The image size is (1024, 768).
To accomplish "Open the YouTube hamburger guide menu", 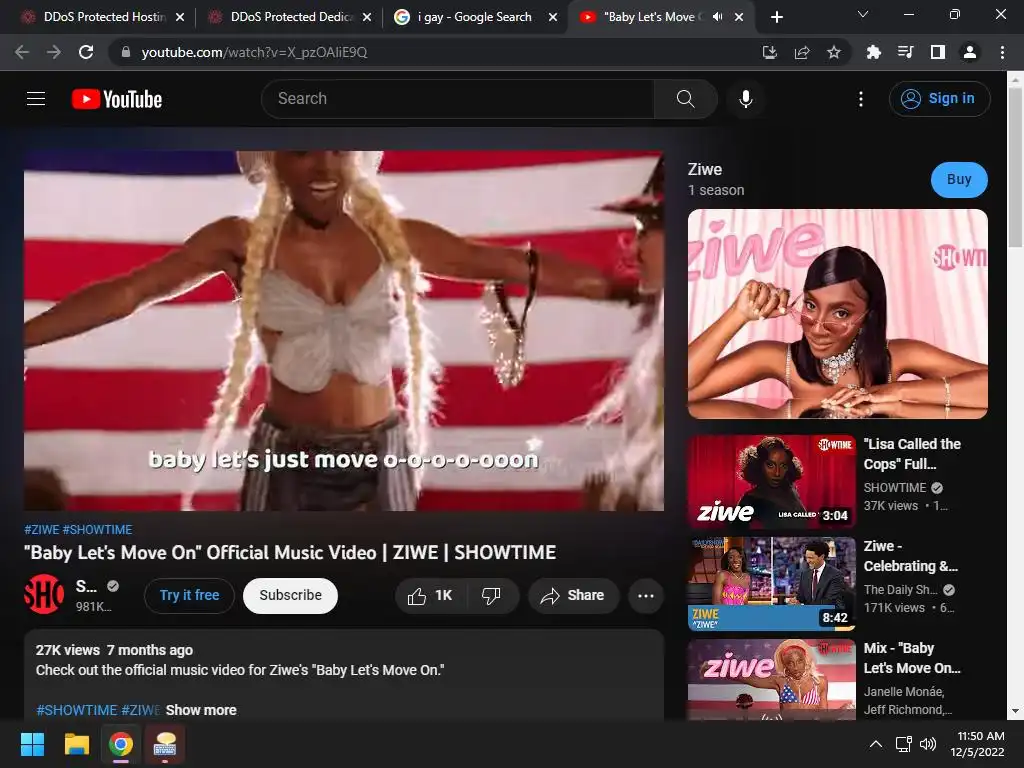I will 36,99.
